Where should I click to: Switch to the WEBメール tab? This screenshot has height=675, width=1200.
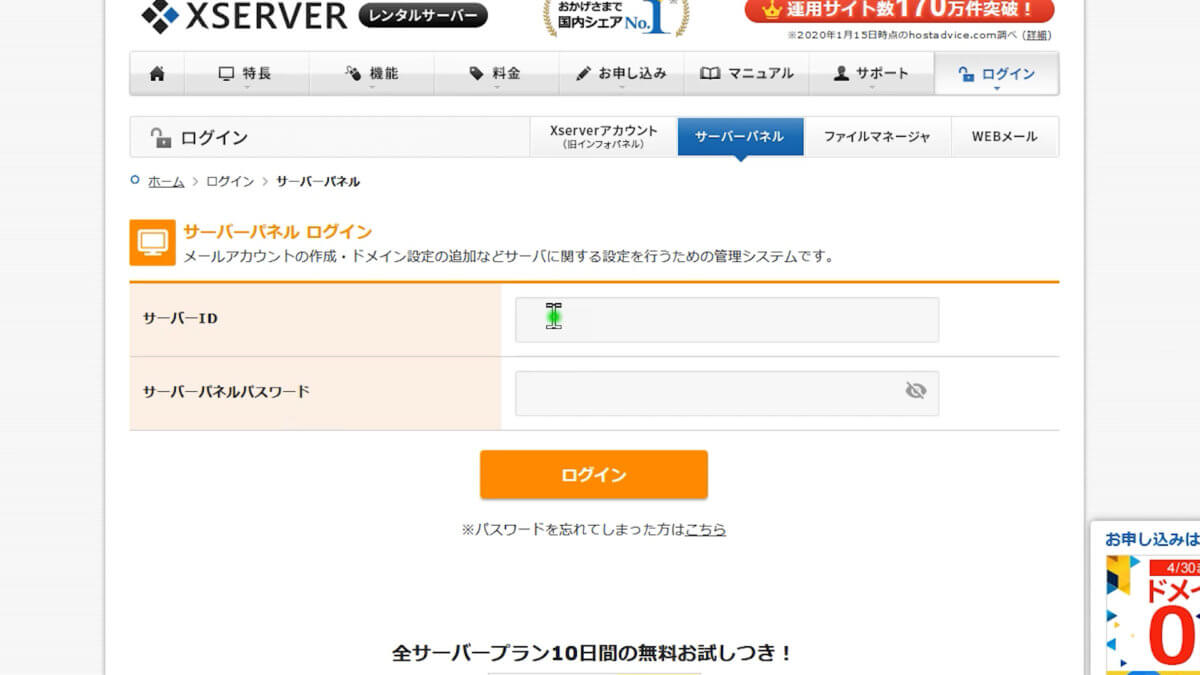click(x=1004, y=137)
